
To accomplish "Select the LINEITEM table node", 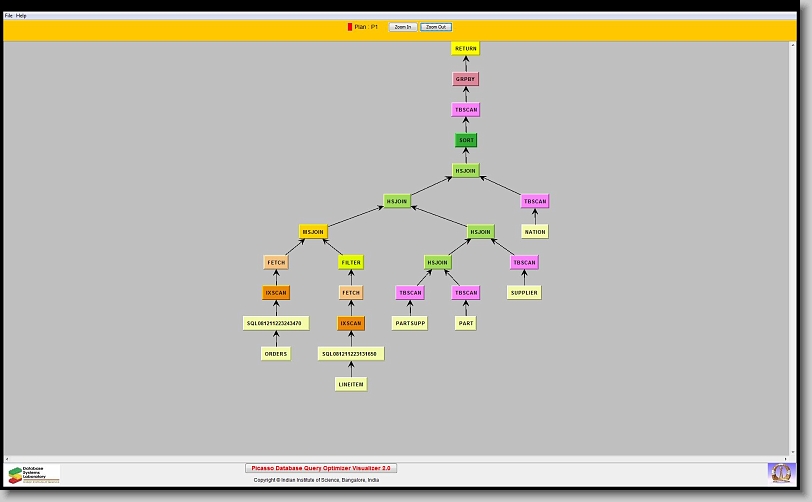I will tap(351, 384).
